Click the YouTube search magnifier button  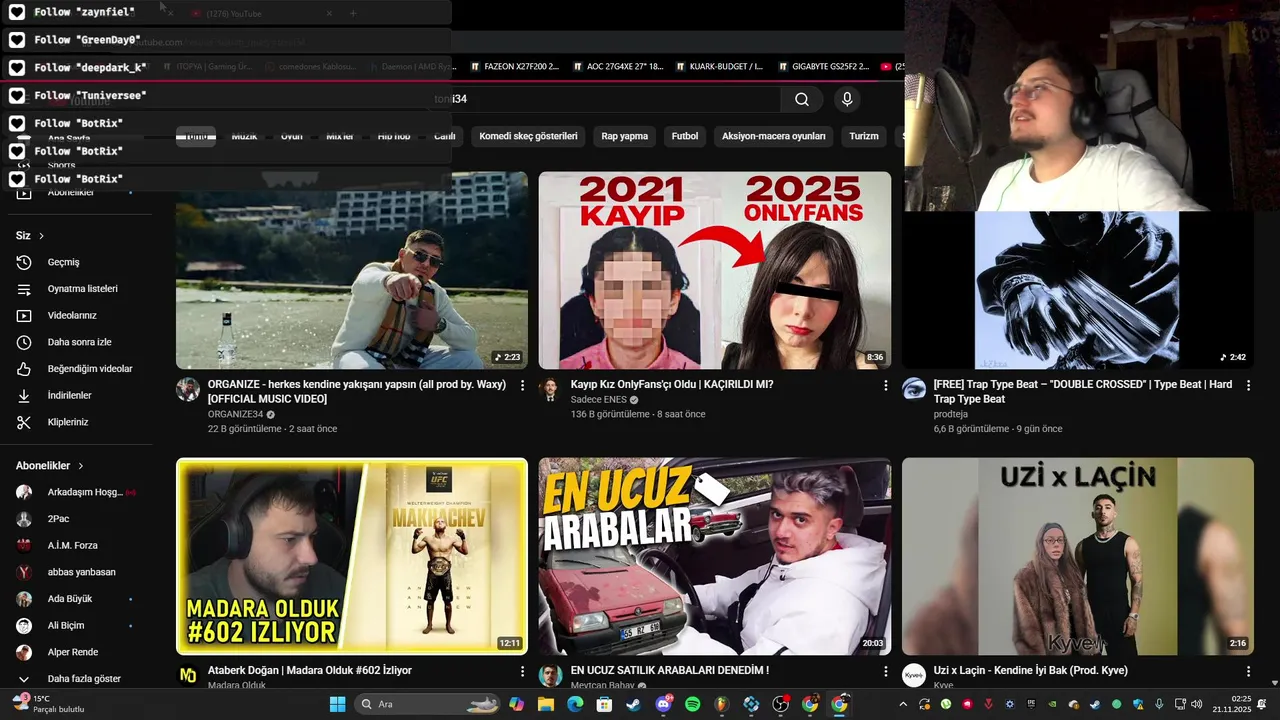(802, 99)
